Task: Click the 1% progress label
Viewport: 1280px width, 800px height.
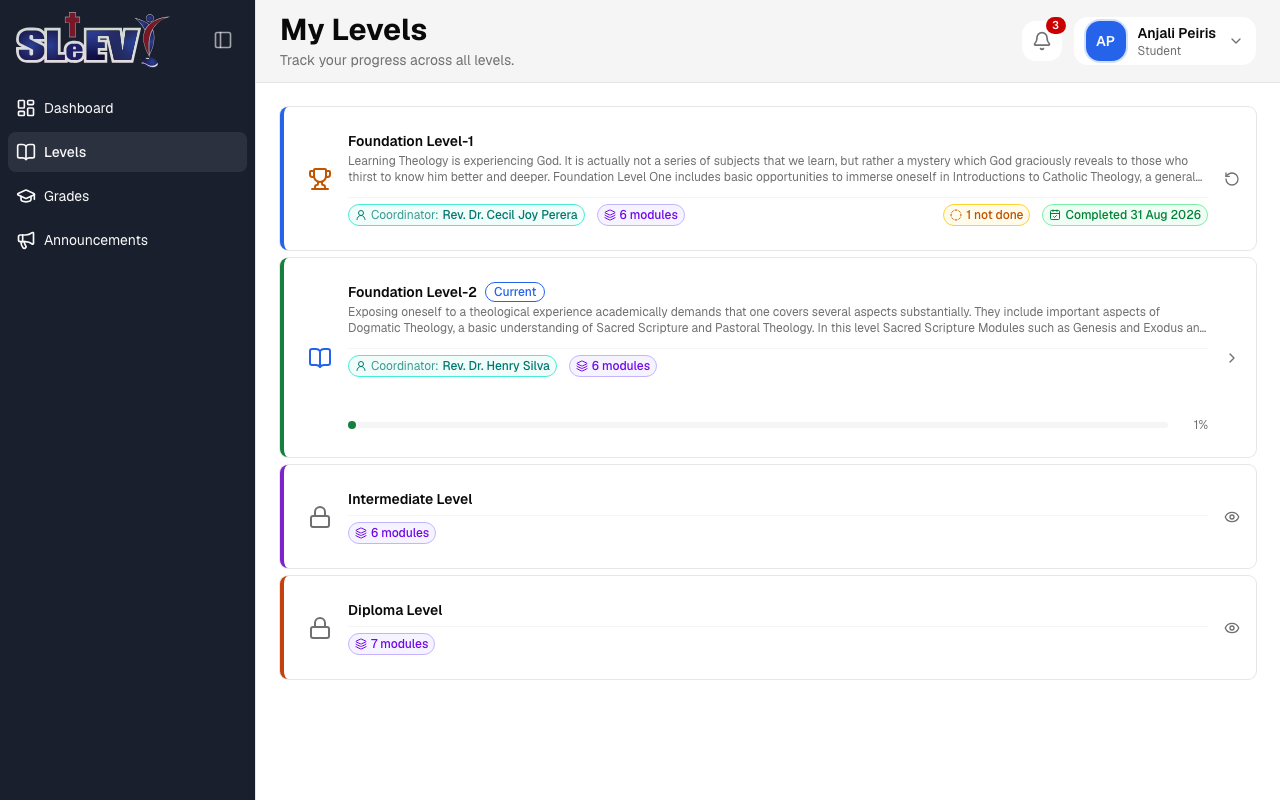Action: [1200, 425]
